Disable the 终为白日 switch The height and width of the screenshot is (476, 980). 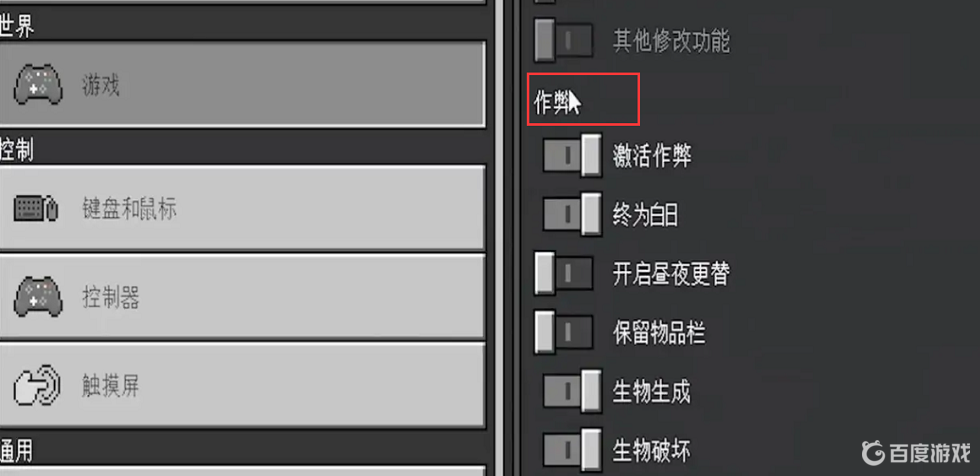coord(572,215)
